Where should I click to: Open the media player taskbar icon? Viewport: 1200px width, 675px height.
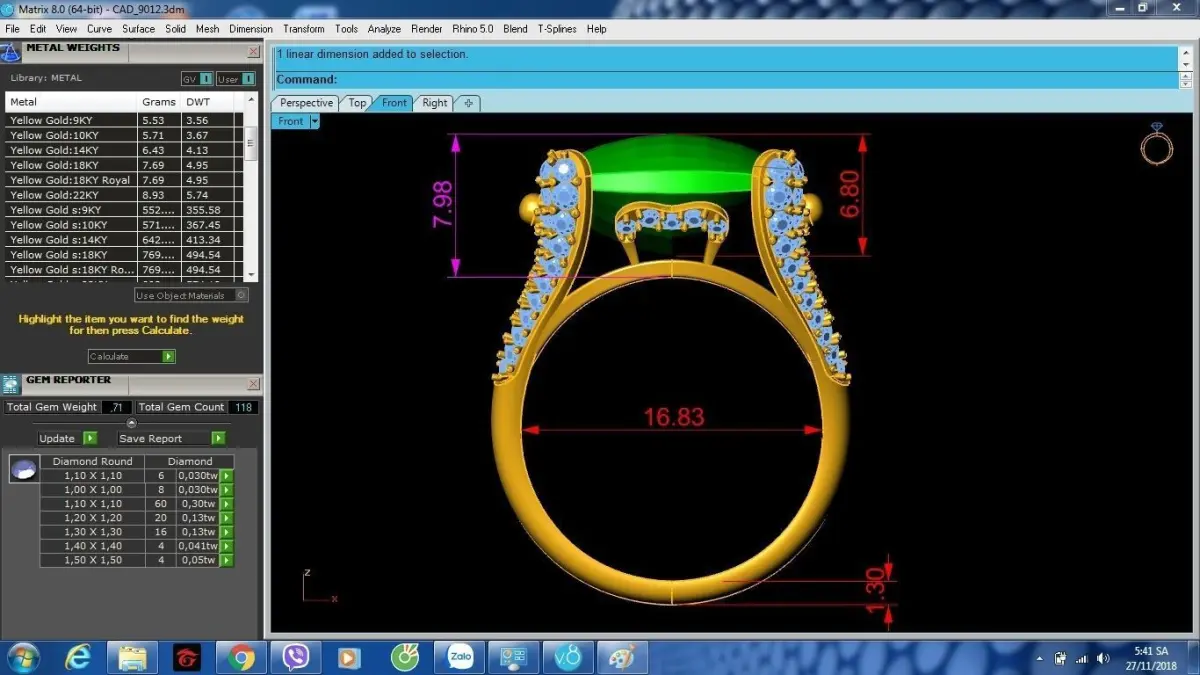pos(349,658)
